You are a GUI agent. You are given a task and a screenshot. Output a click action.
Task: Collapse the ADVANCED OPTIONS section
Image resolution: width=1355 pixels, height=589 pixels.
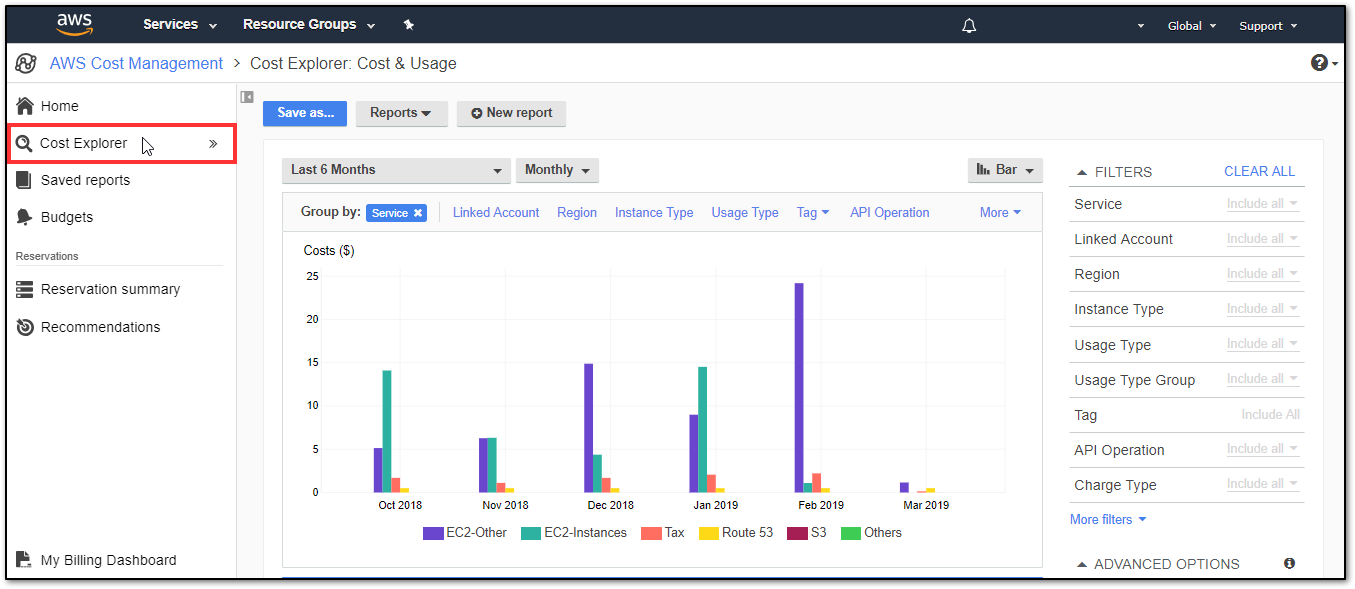1081,564
